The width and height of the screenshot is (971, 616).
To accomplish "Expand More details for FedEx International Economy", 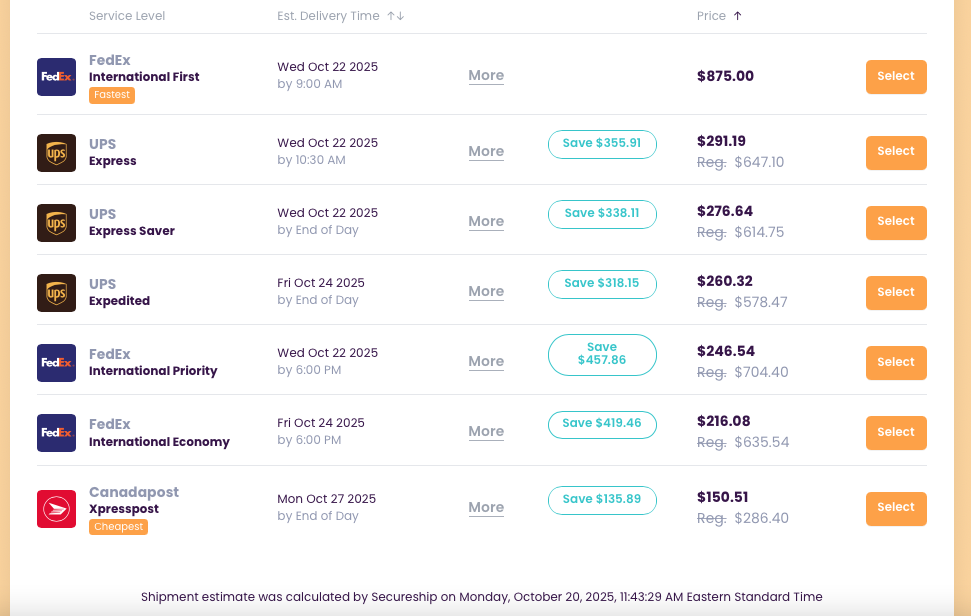I will click(x=486, y=431).
